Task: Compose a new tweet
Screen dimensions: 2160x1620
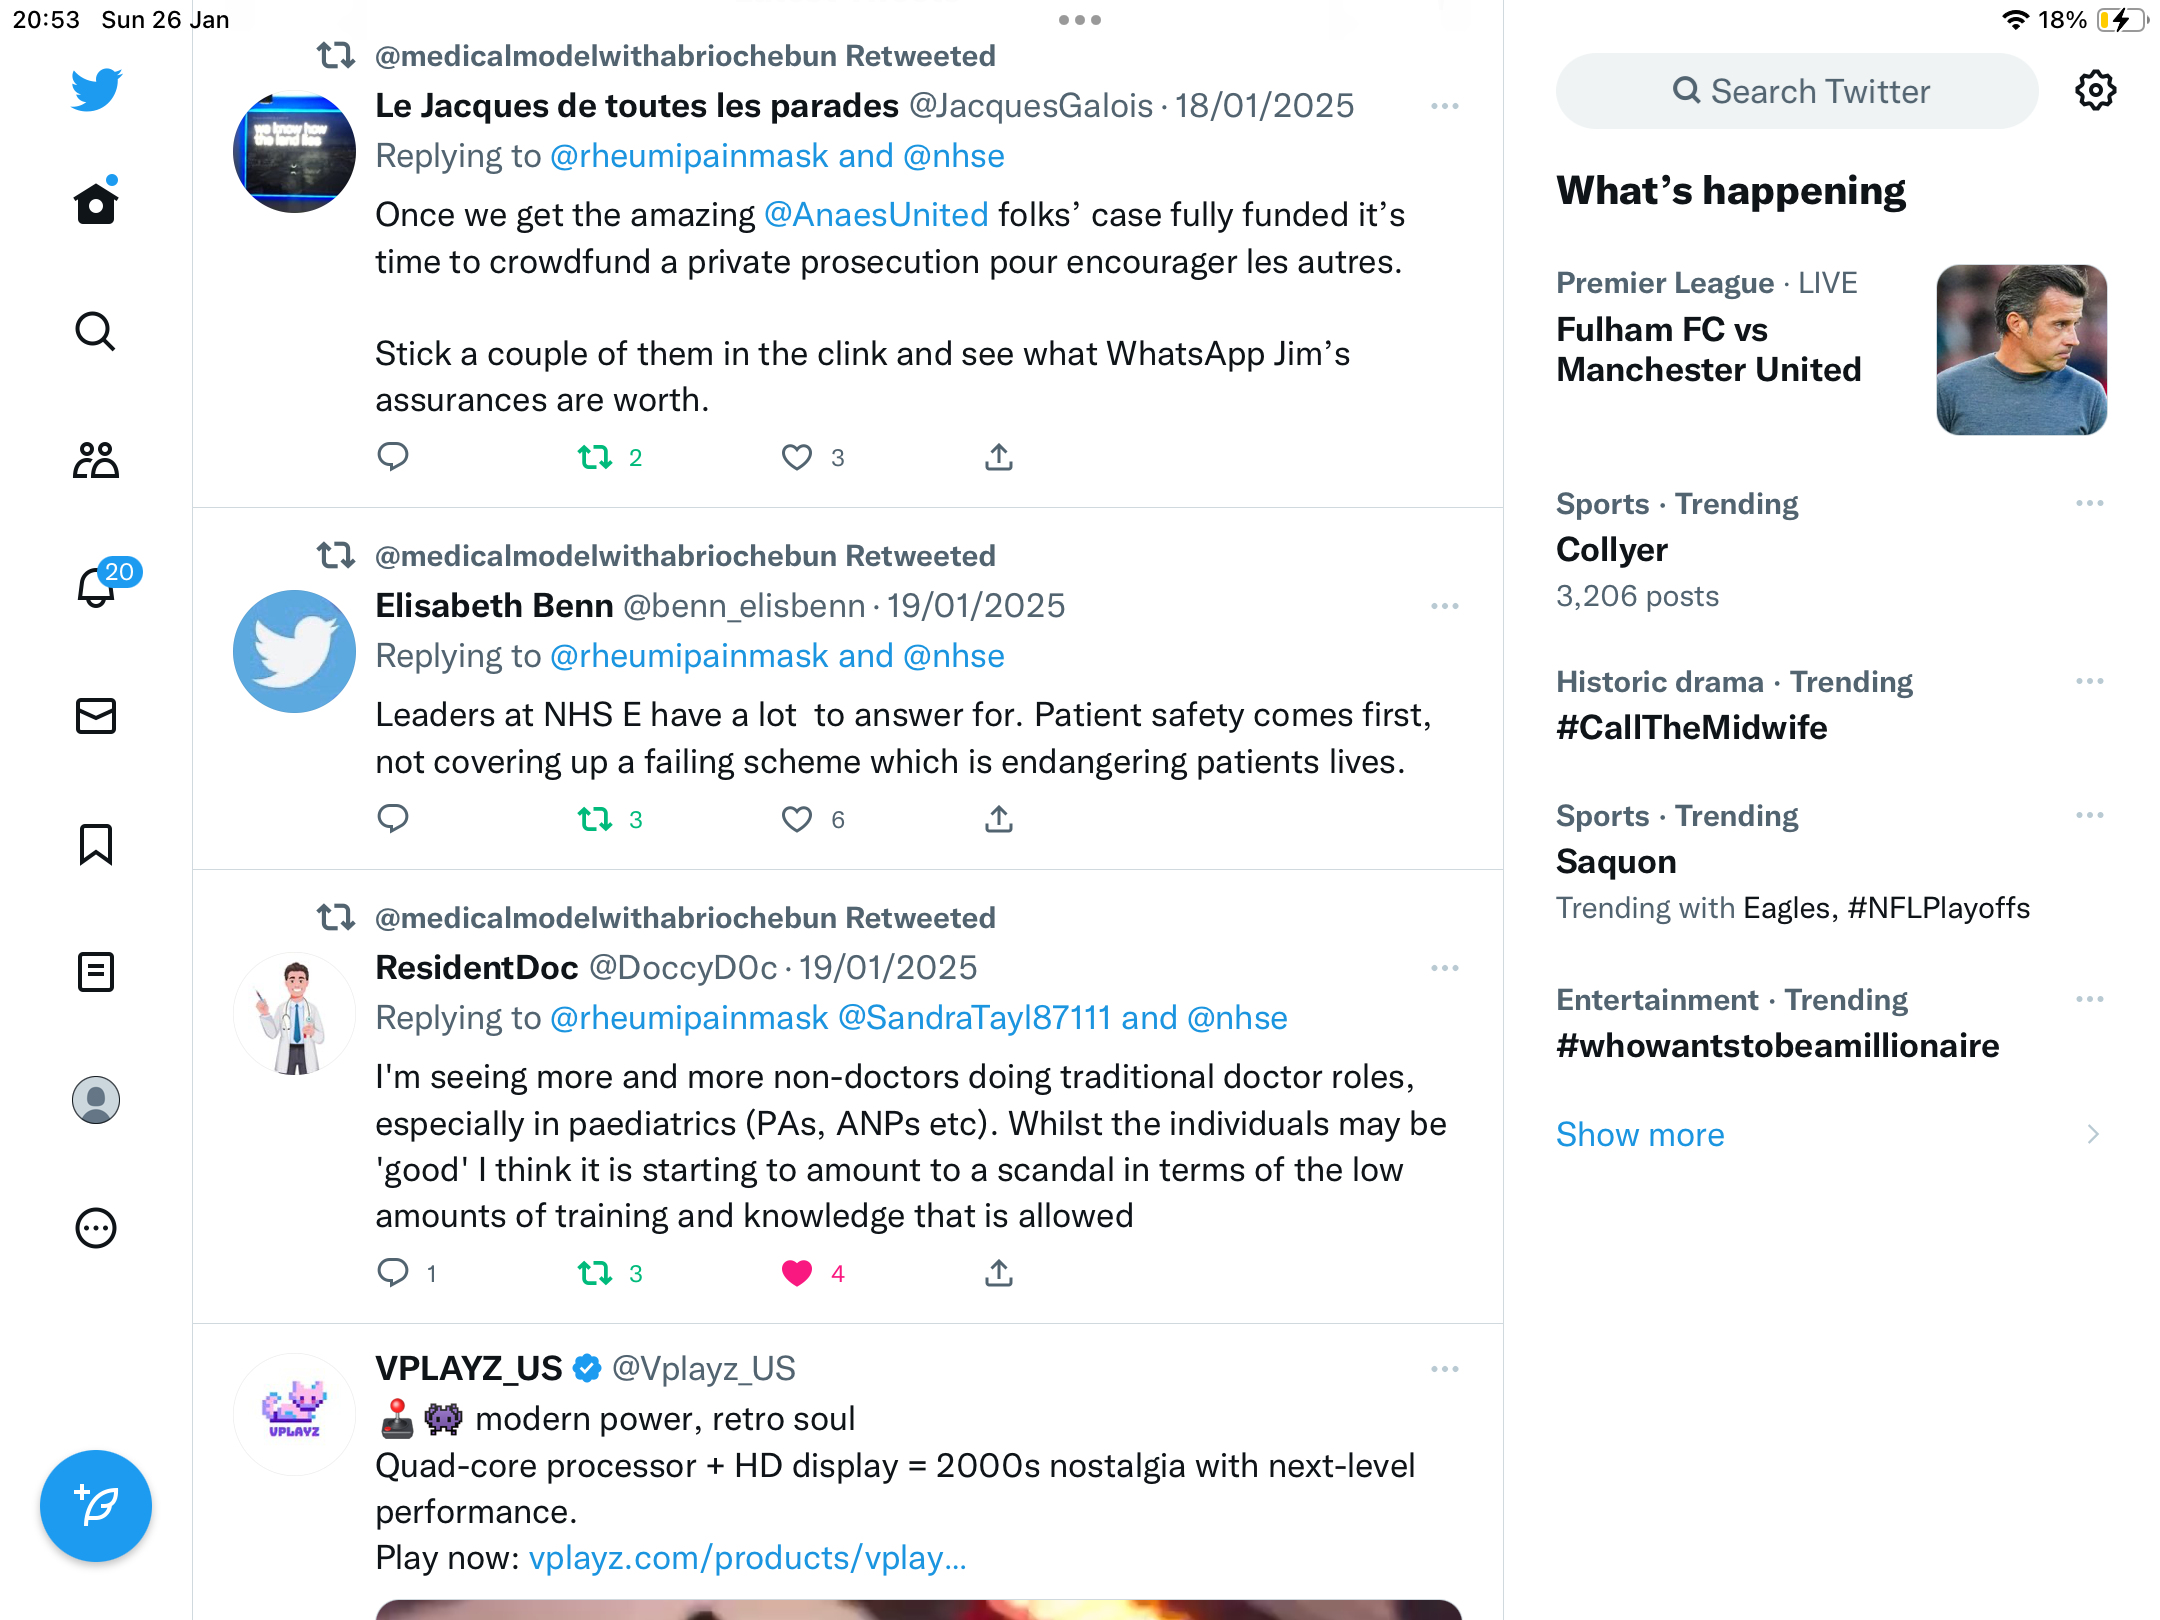Action: (96, 1506)
